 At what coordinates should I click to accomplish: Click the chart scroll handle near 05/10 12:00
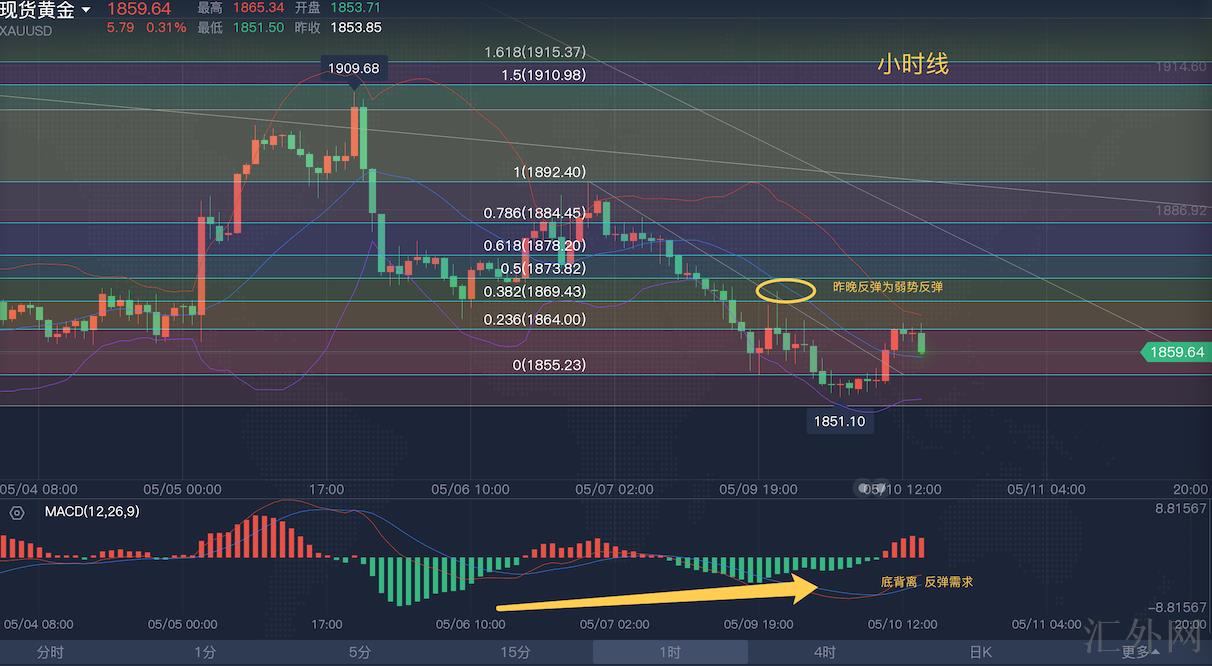(873, 489)
